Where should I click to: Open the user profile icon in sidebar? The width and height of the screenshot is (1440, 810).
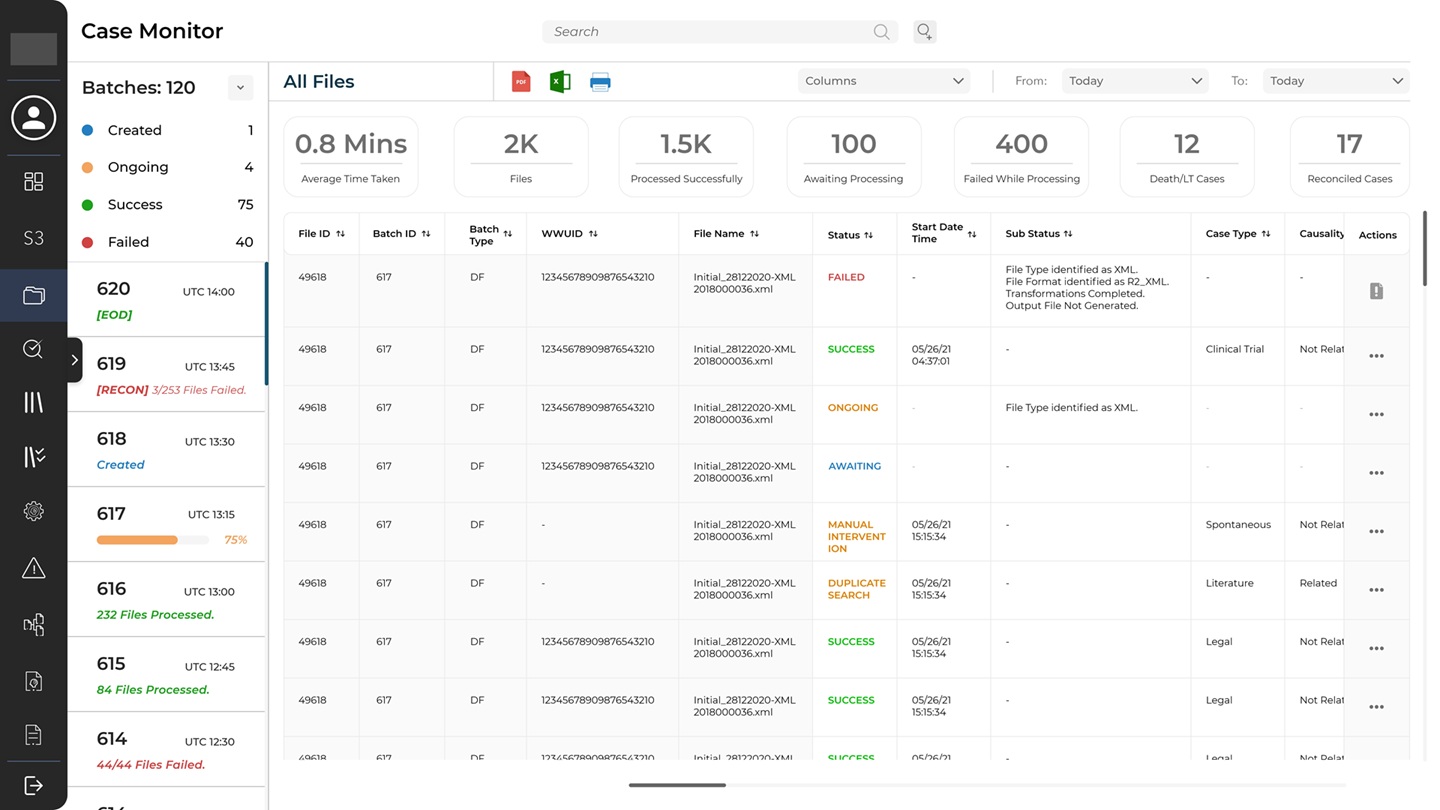tap(33, 117)
